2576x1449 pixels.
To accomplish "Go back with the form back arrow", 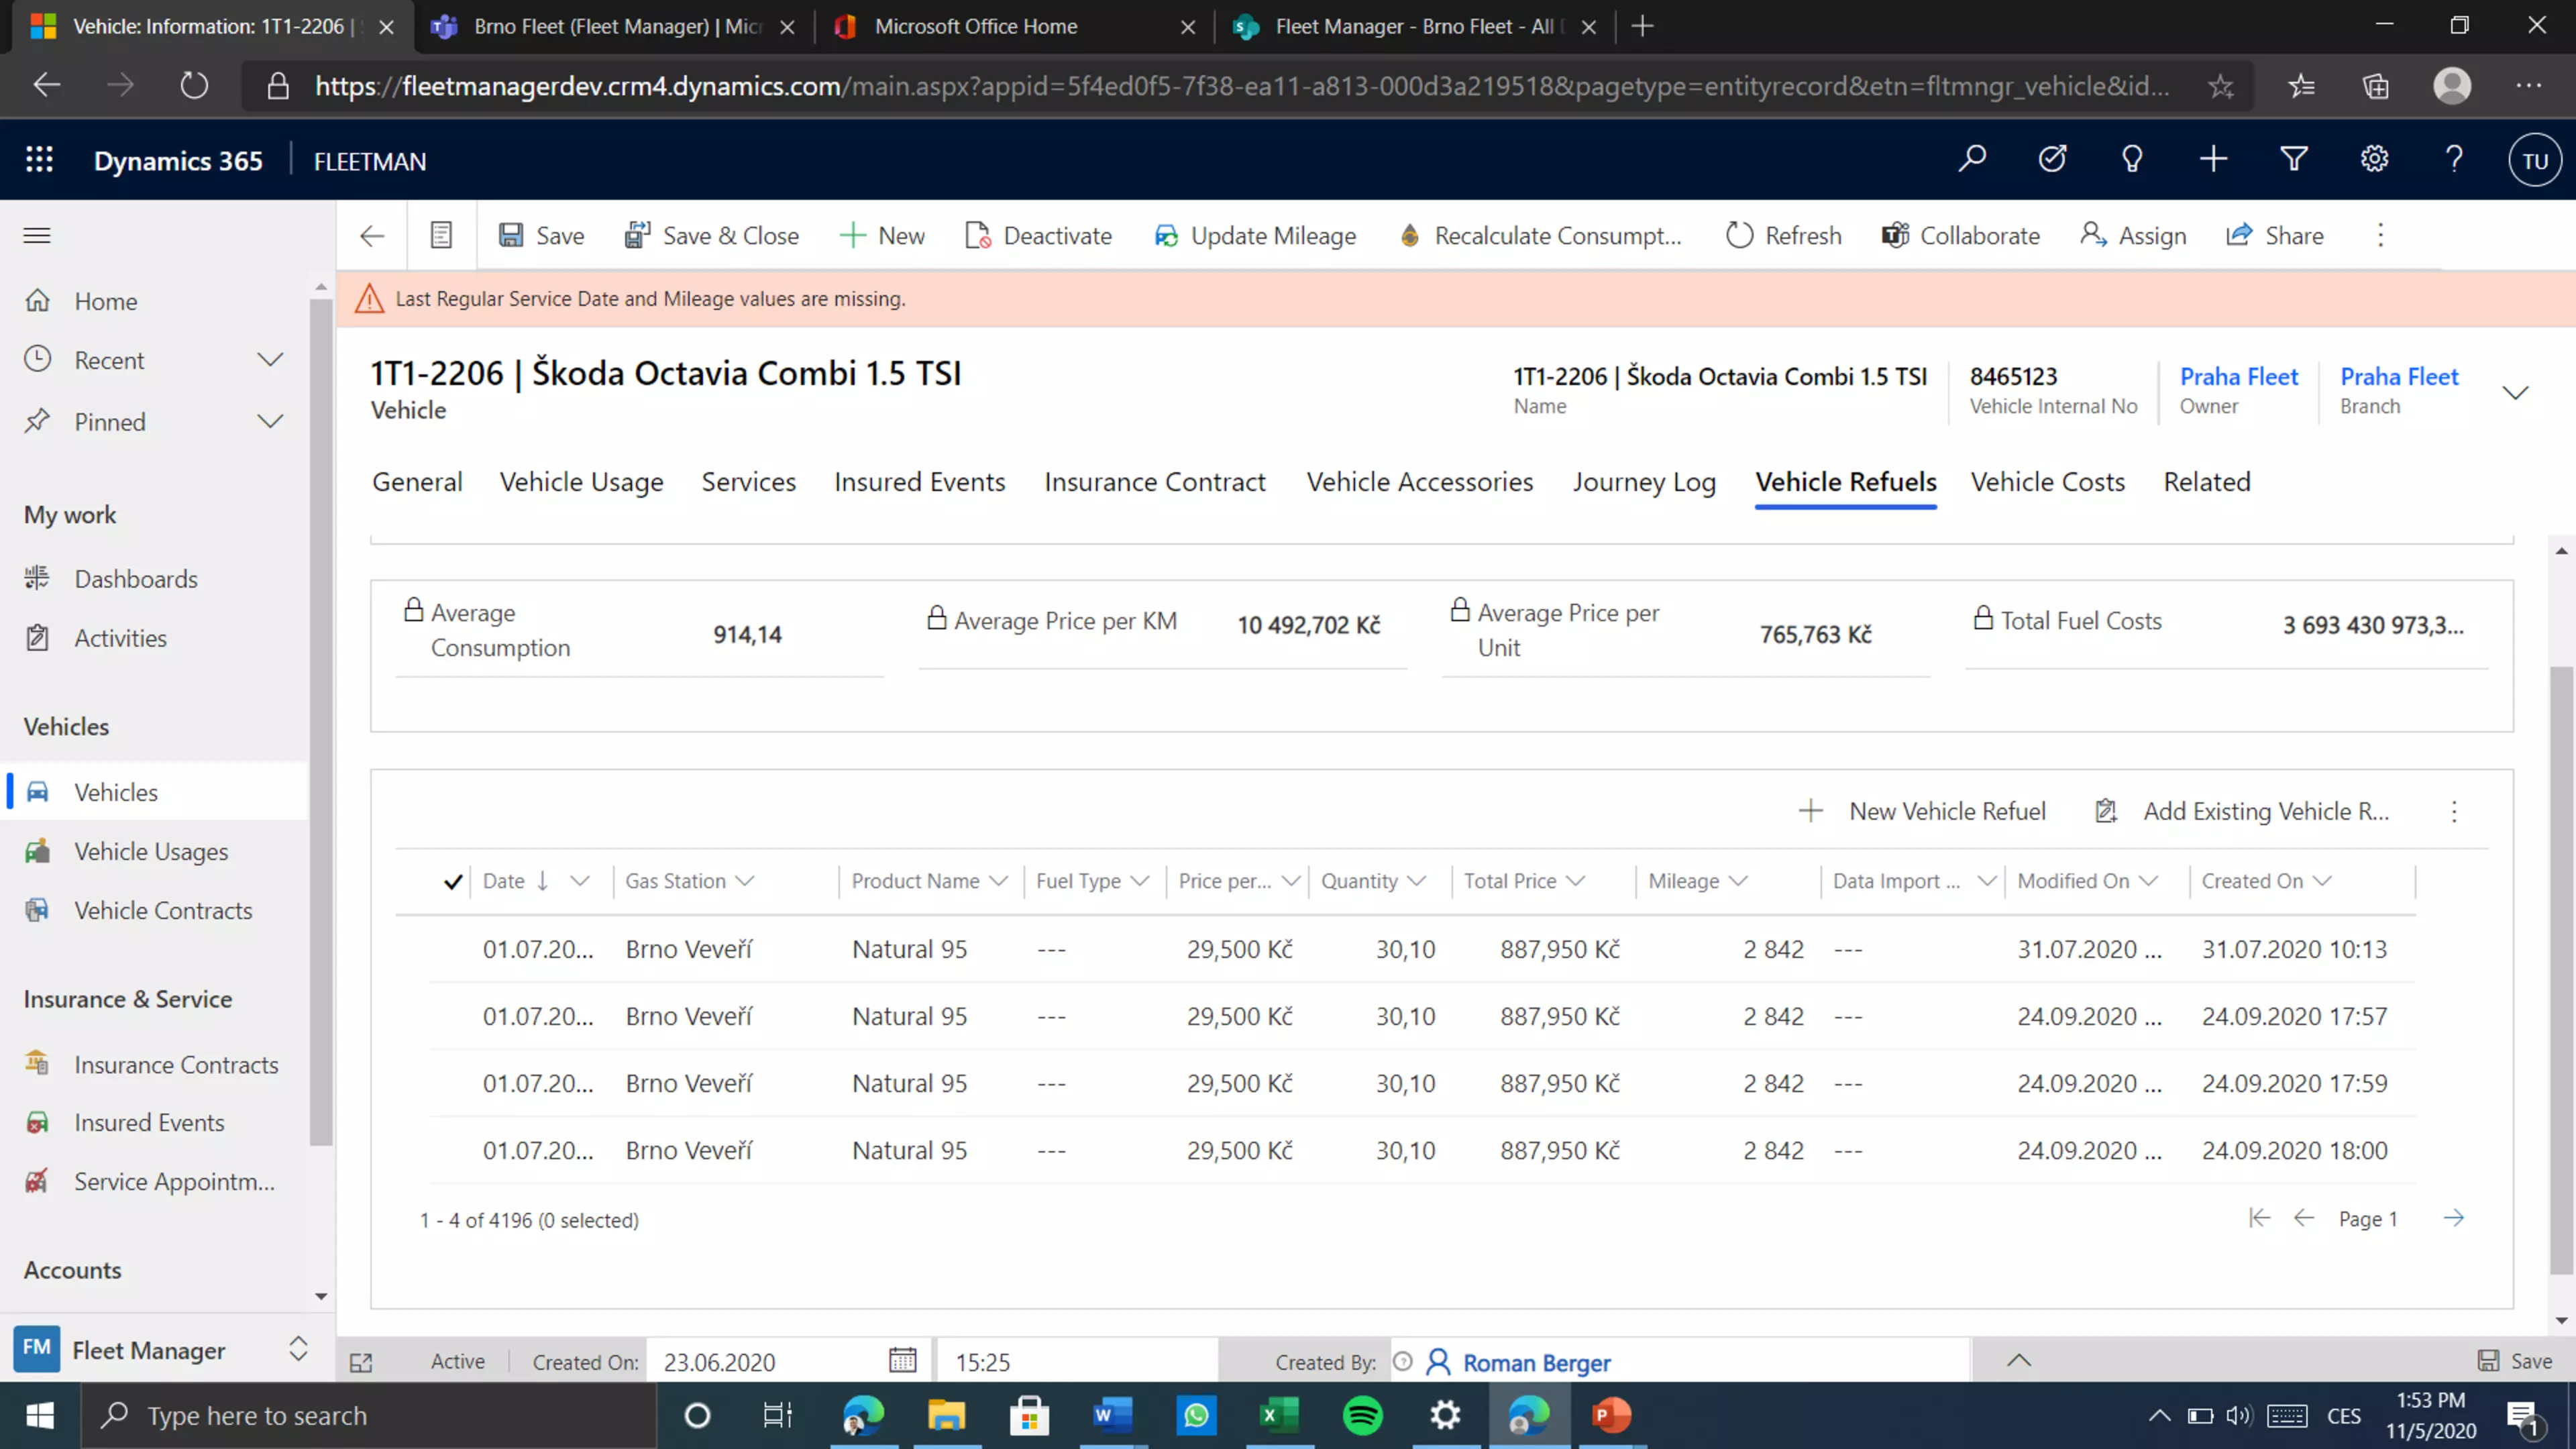I will (372, 236).
